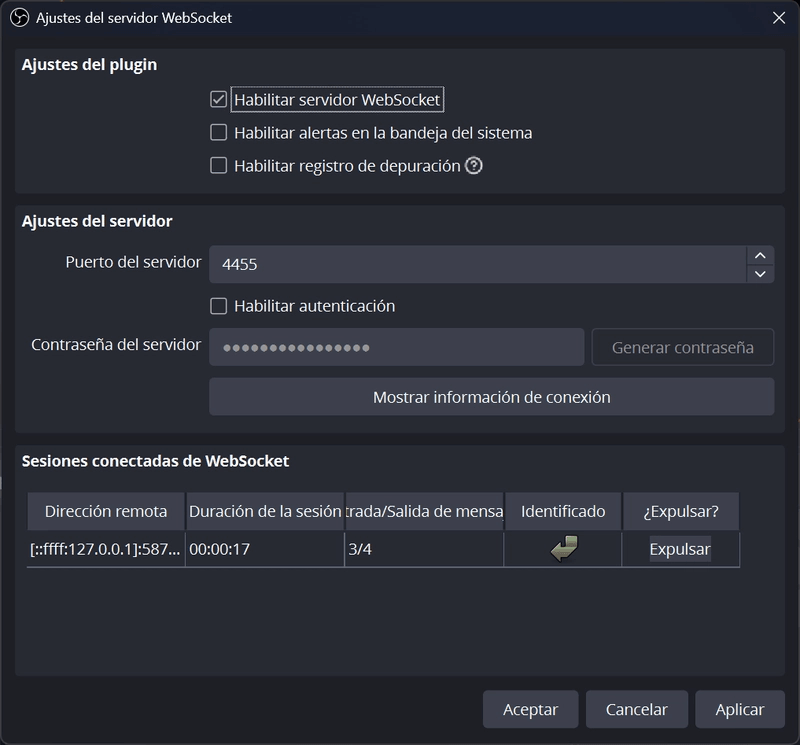Select session duration 00:00:17 cell
Viewport: 800px width, 745px height.
(265, 549)
